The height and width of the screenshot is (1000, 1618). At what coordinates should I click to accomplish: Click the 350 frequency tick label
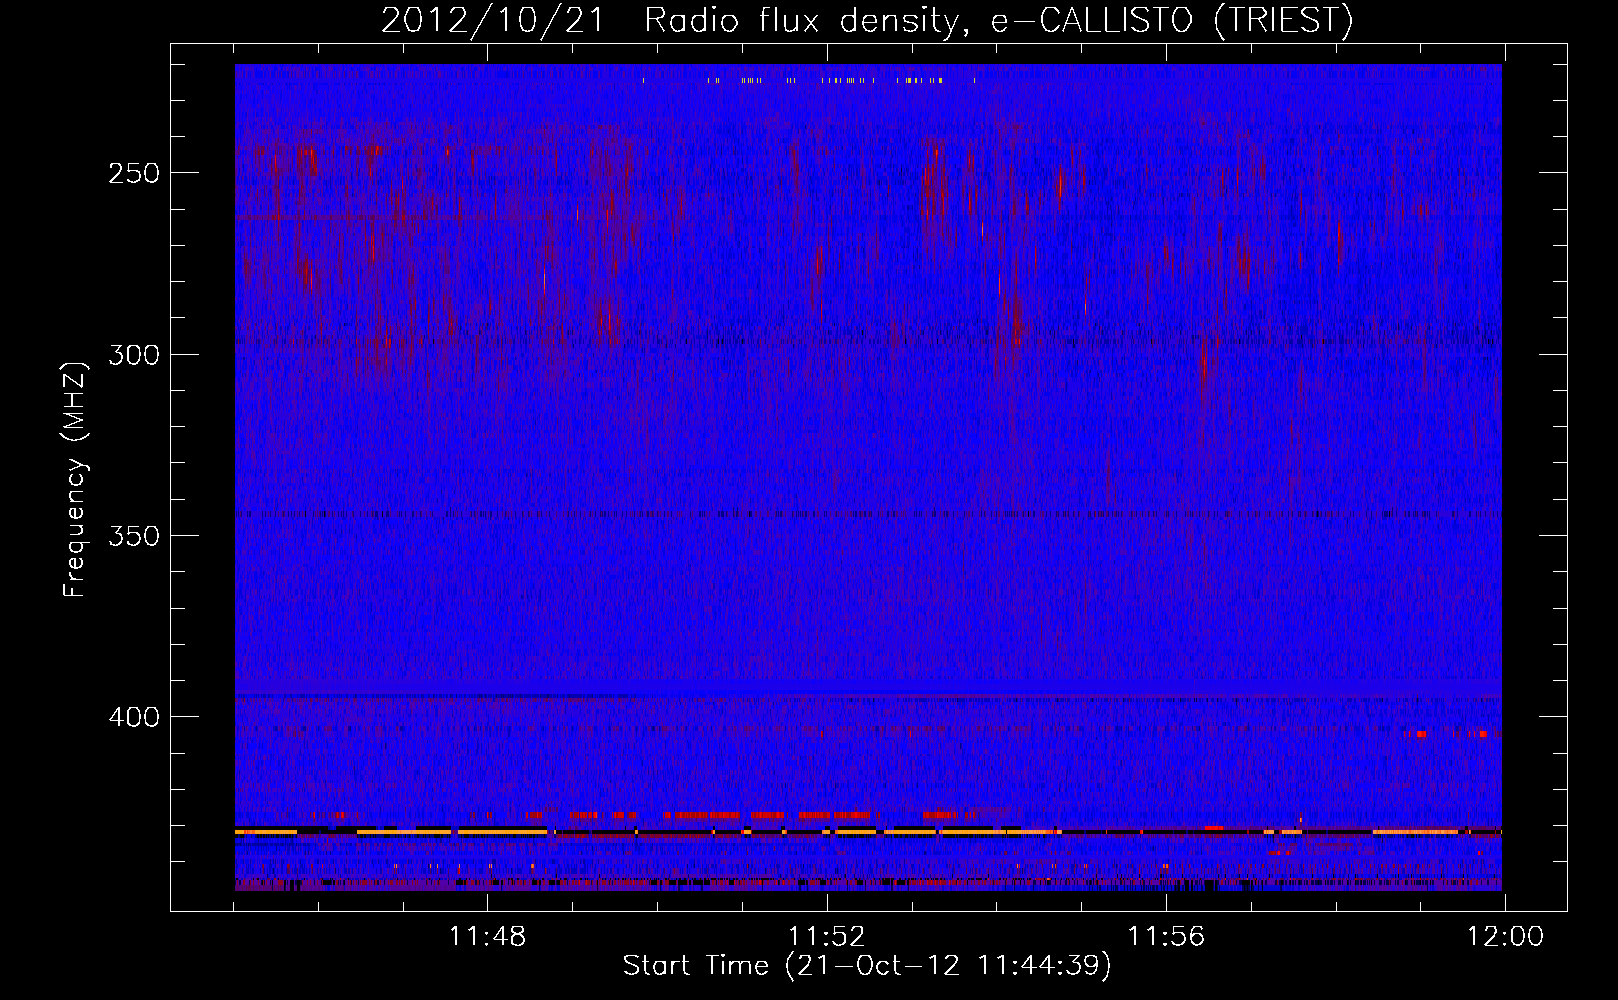click(134, 536)
